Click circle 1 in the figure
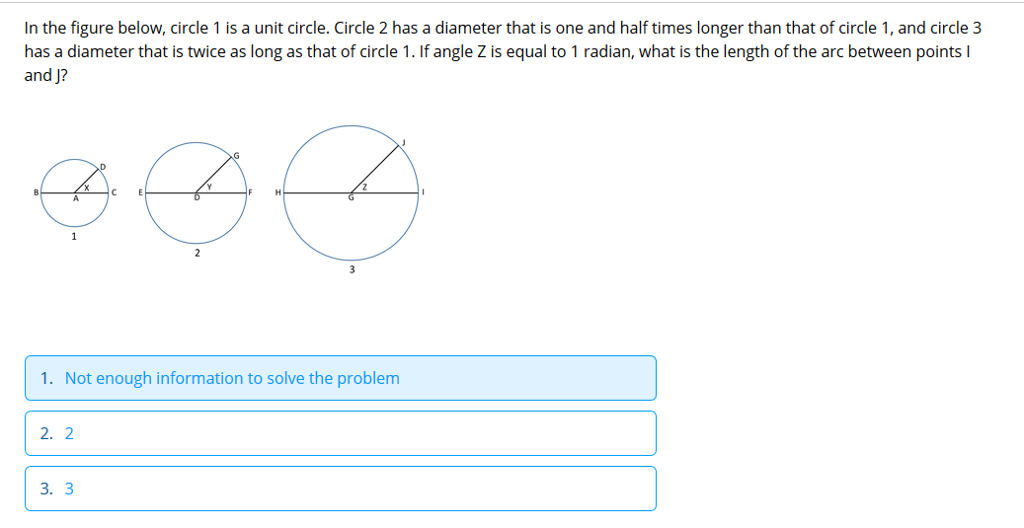The height and width of the screenshot is (528, 1024). pos(75,193)
